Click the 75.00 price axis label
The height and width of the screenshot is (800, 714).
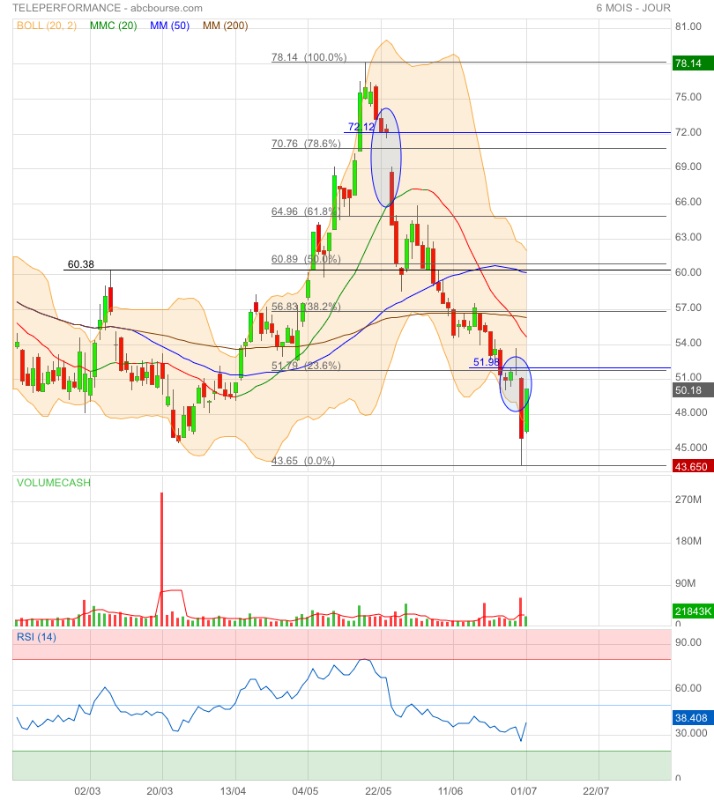688,97
